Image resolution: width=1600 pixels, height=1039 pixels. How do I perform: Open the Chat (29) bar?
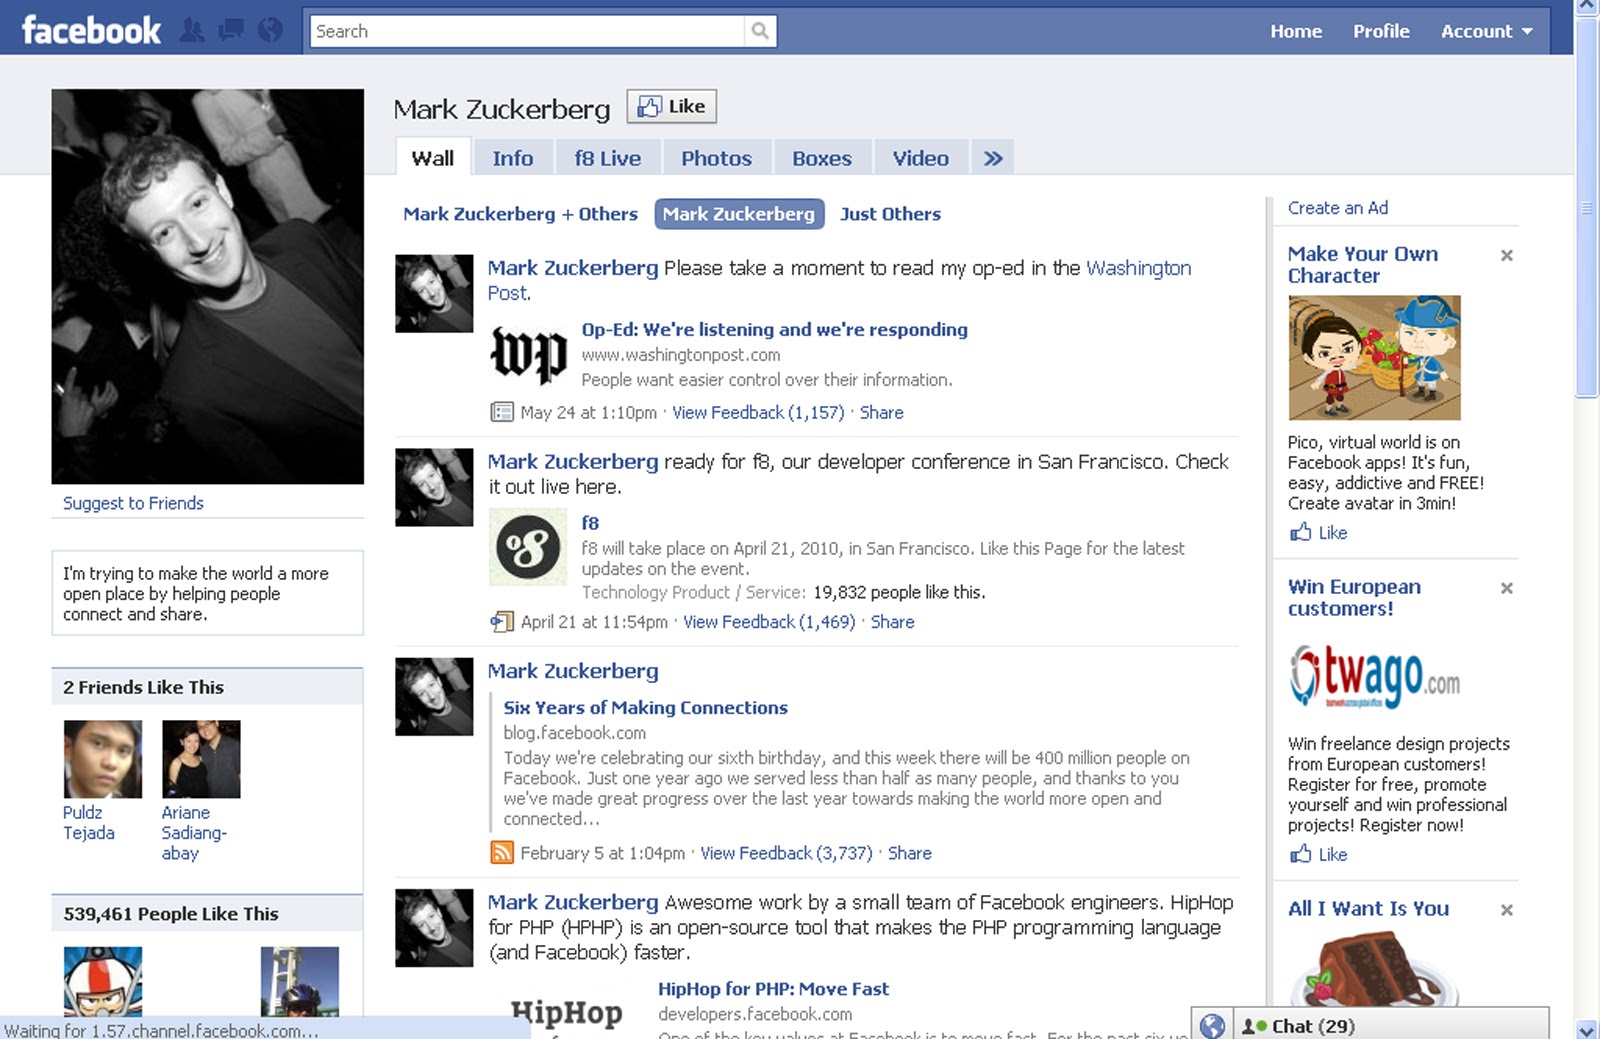[1391, 1026]
